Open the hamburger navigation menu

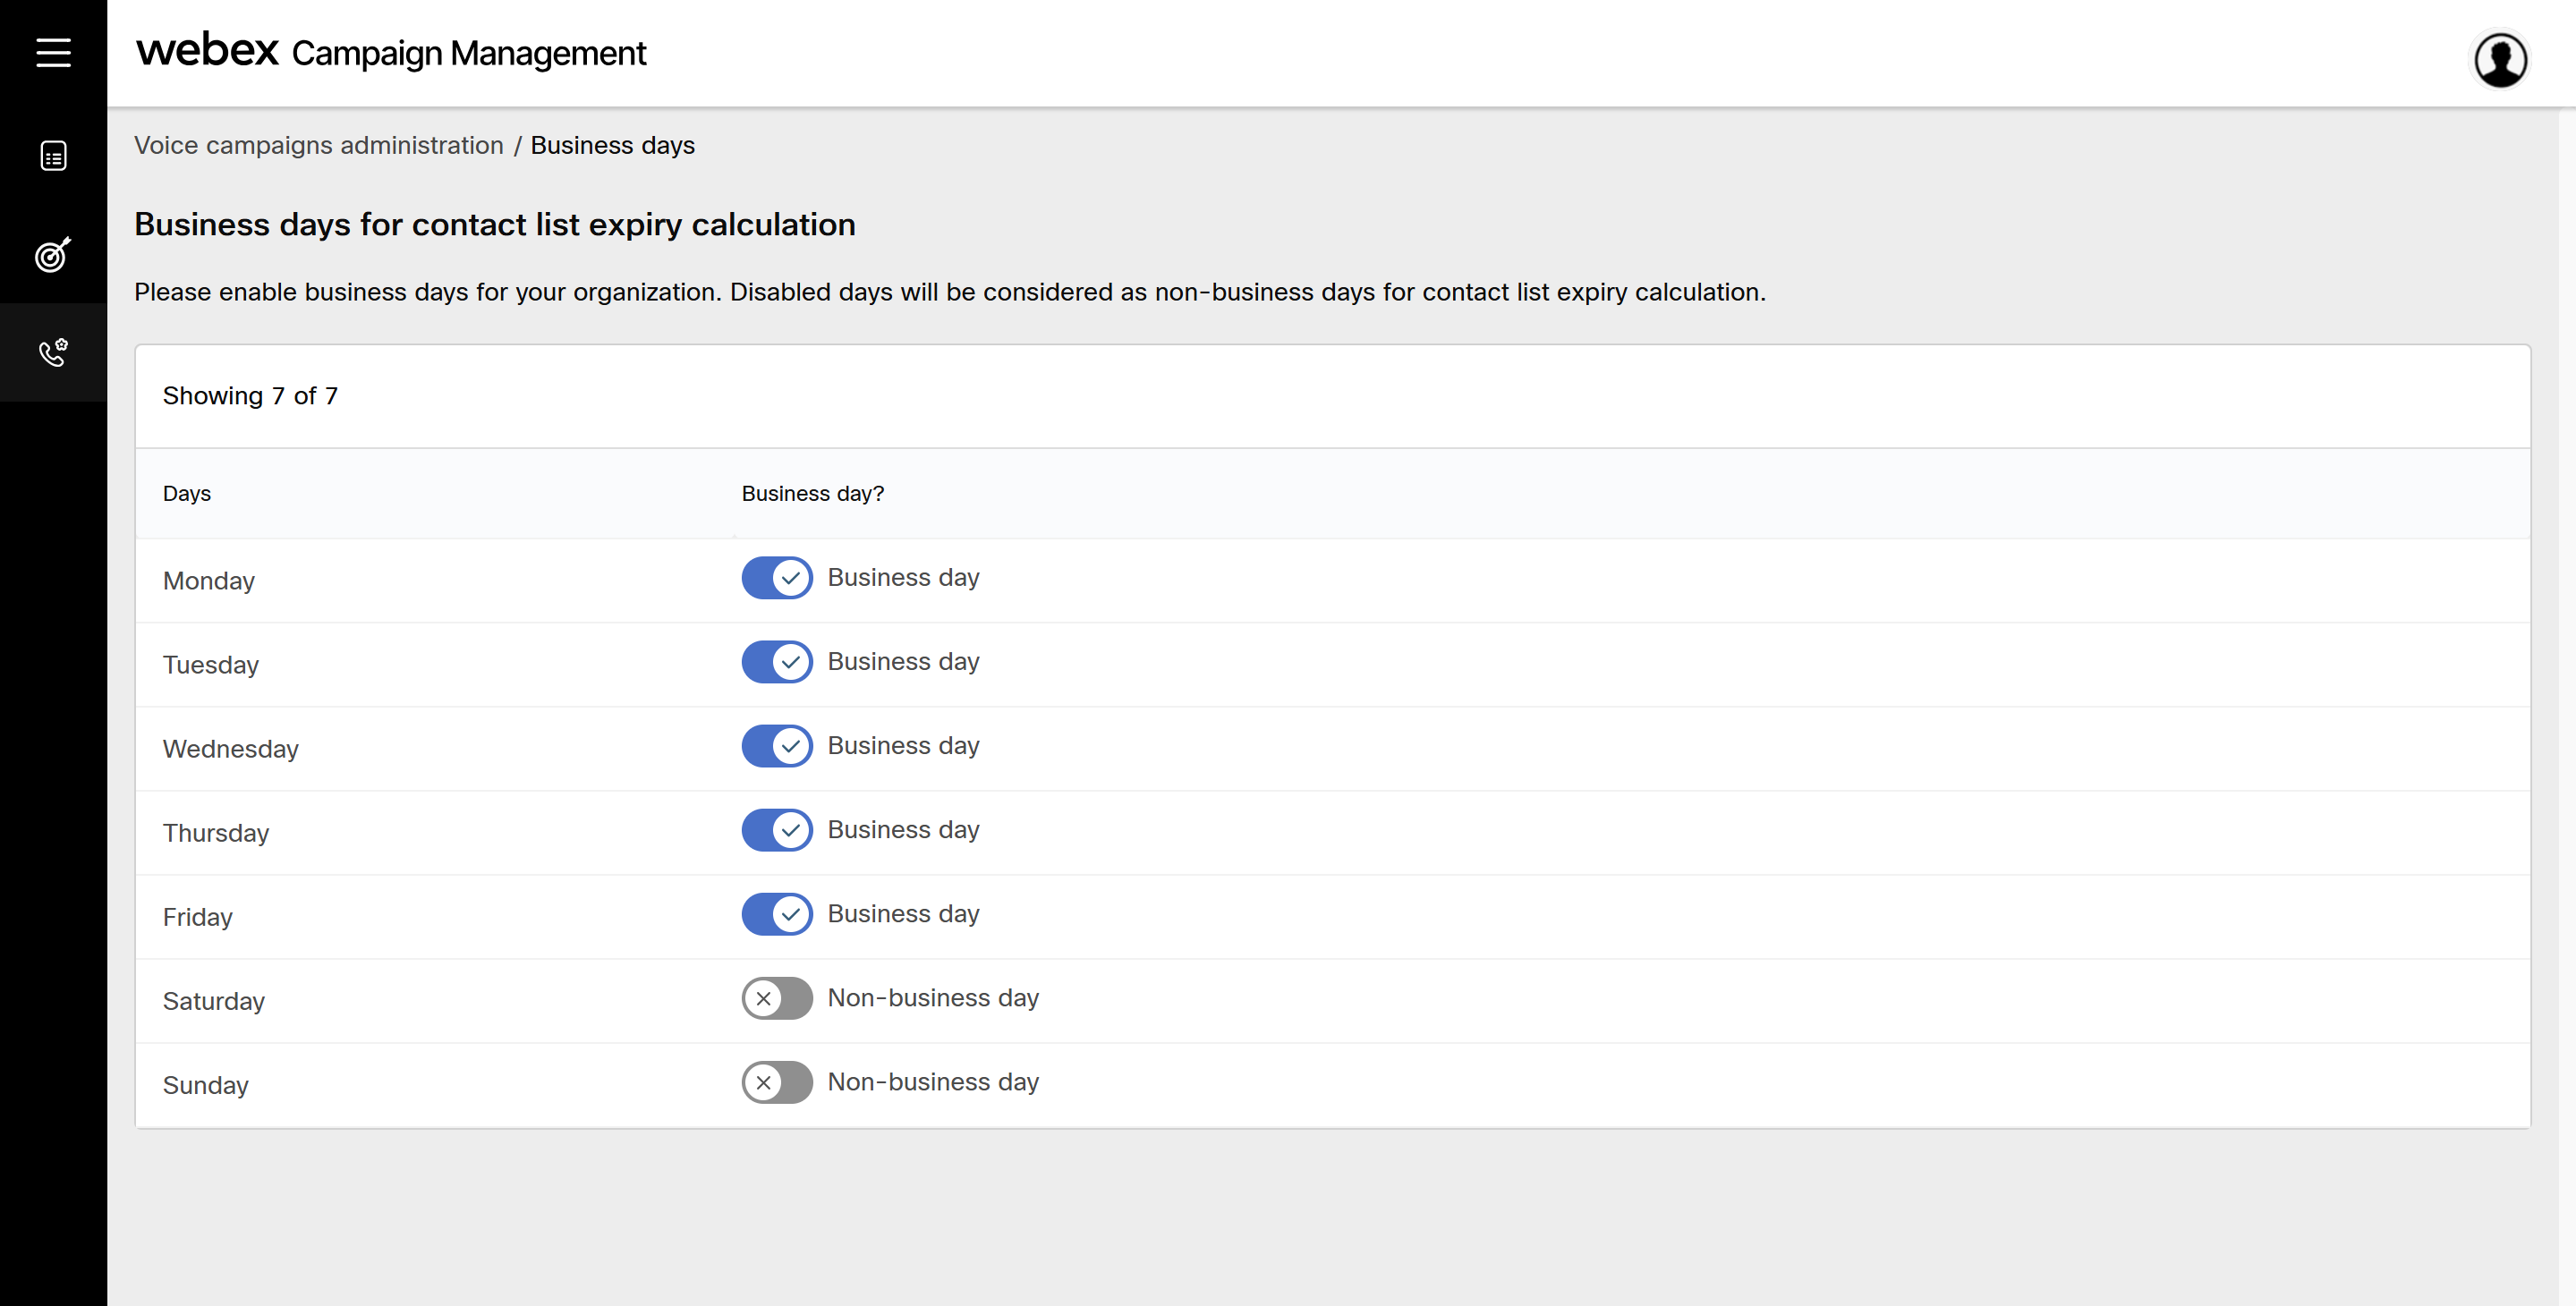[53, 52]
